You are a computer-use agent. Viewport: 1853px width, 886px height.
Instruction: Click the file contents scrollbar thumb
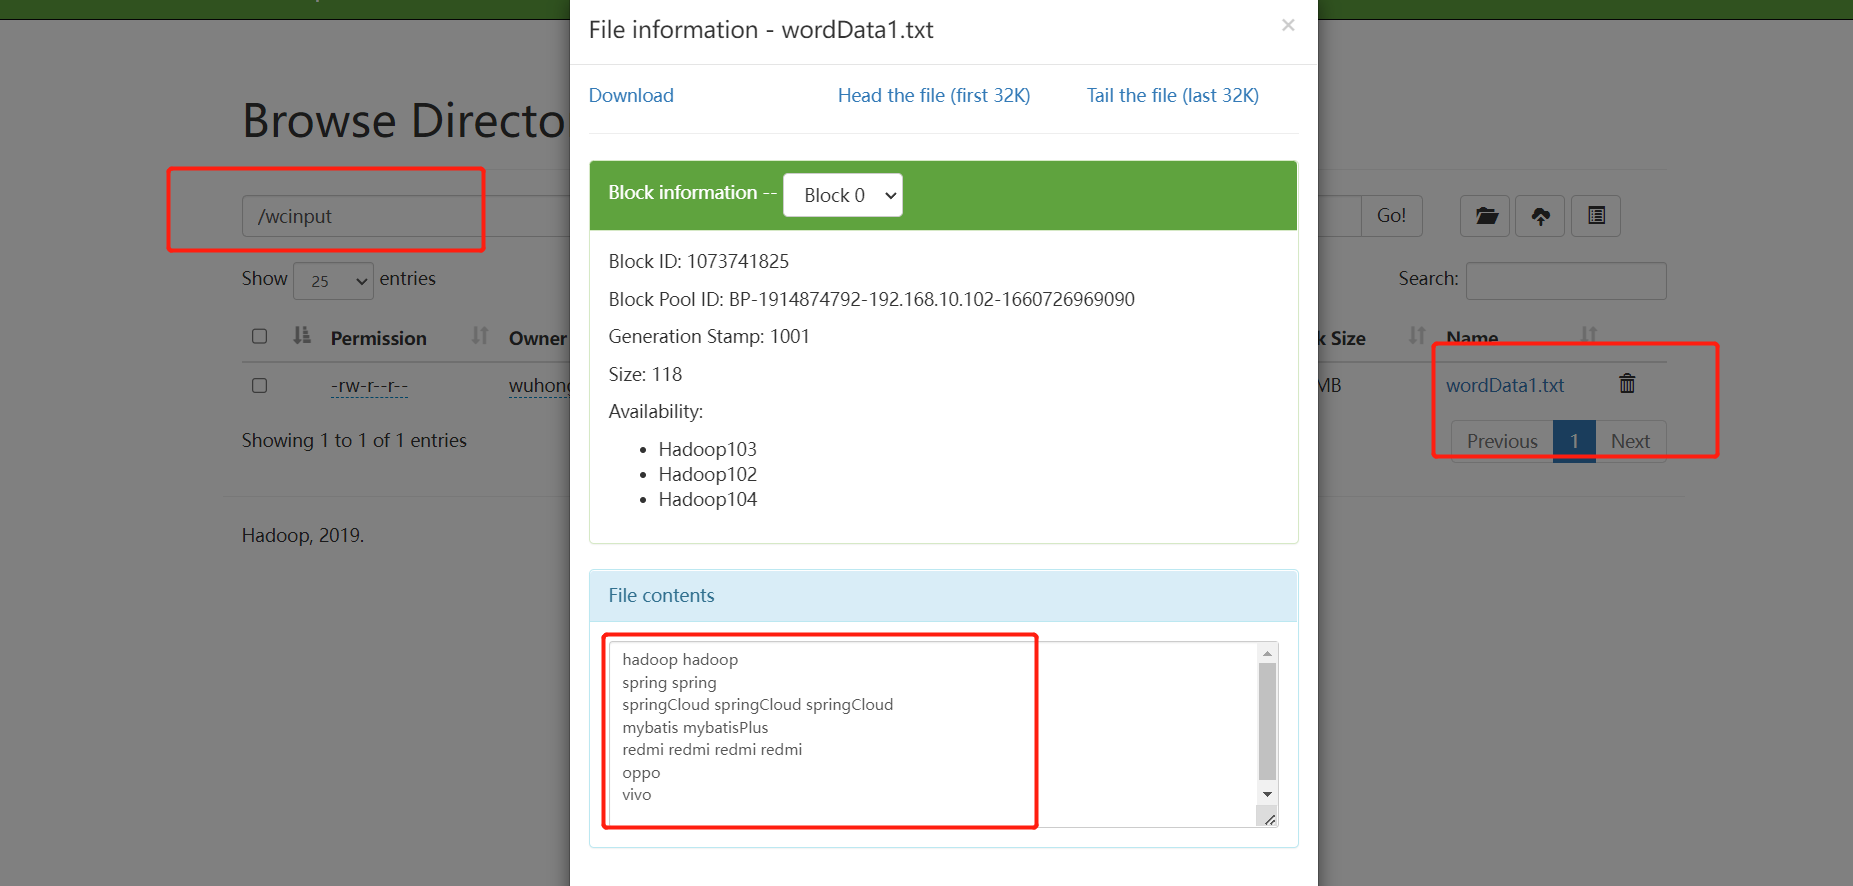1267,721
